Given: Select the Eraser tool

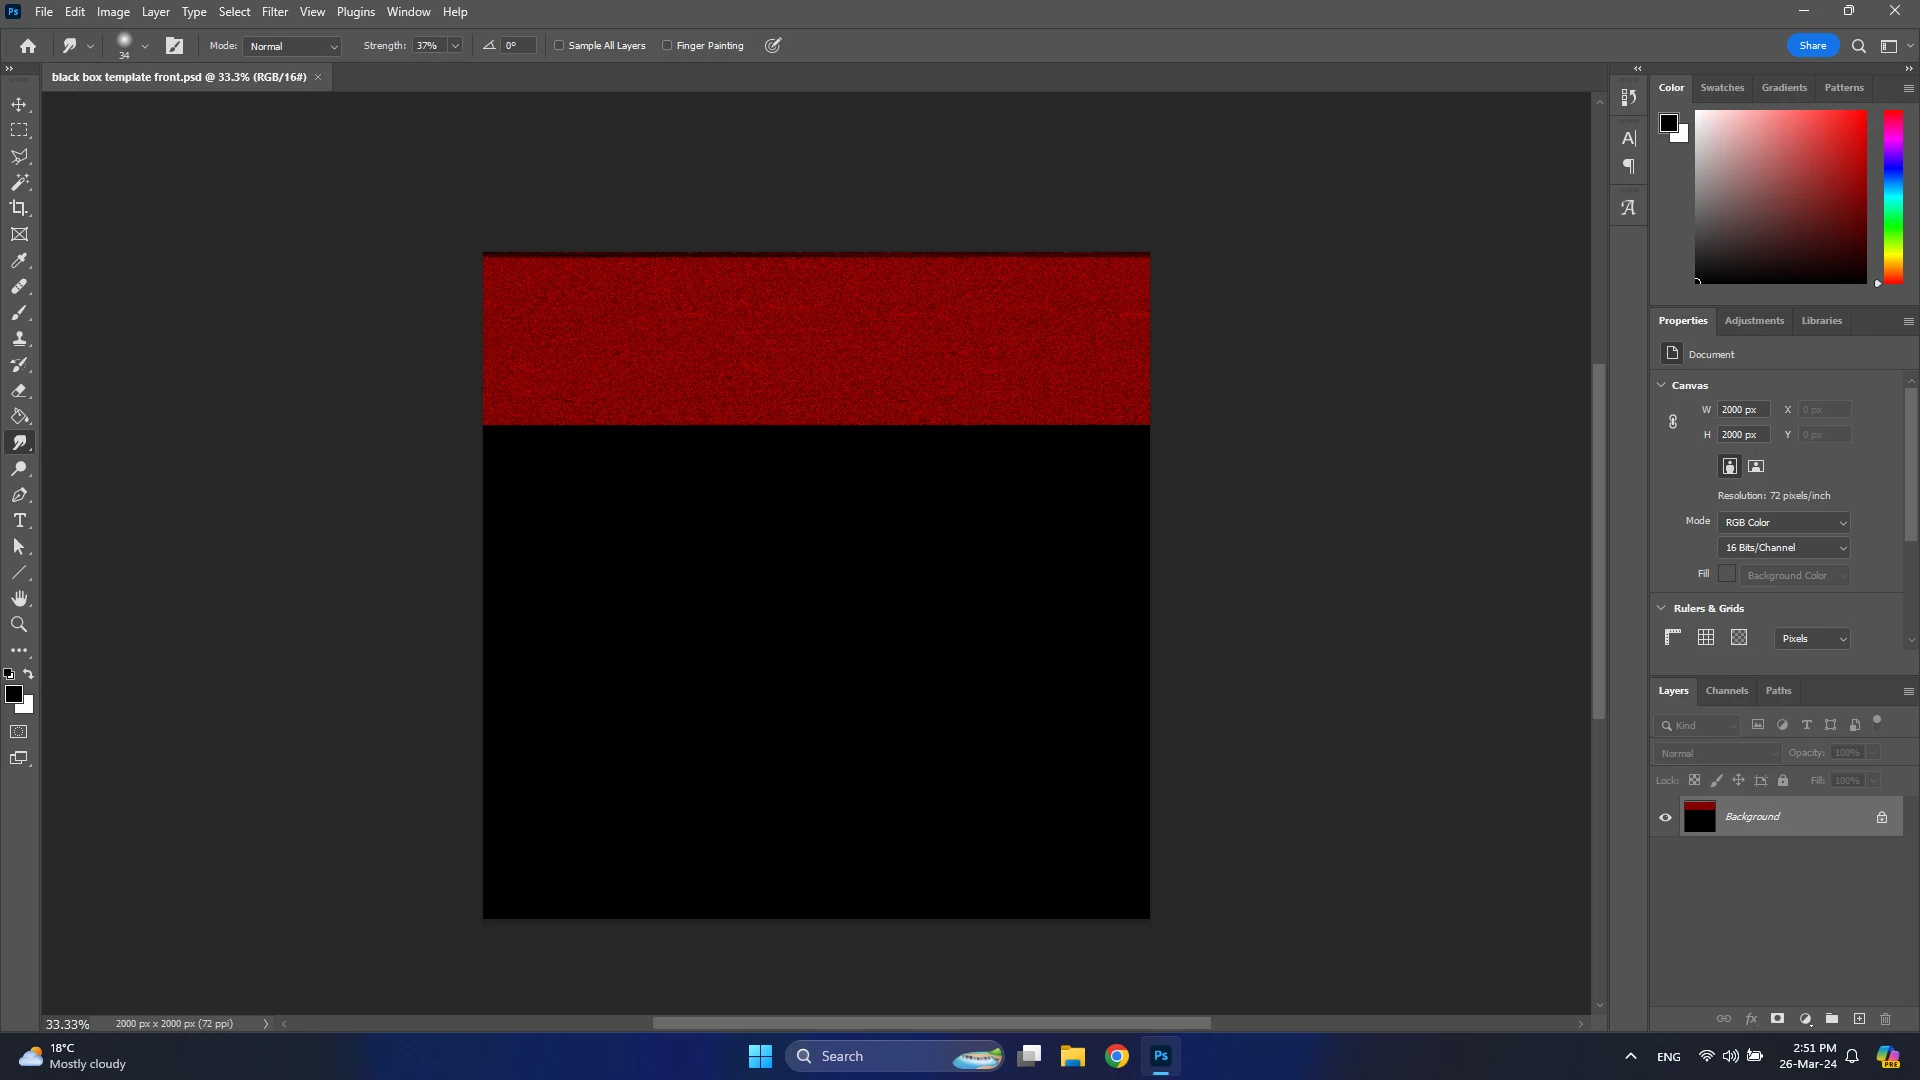Looking at the screenshot, I should (19, 391).
